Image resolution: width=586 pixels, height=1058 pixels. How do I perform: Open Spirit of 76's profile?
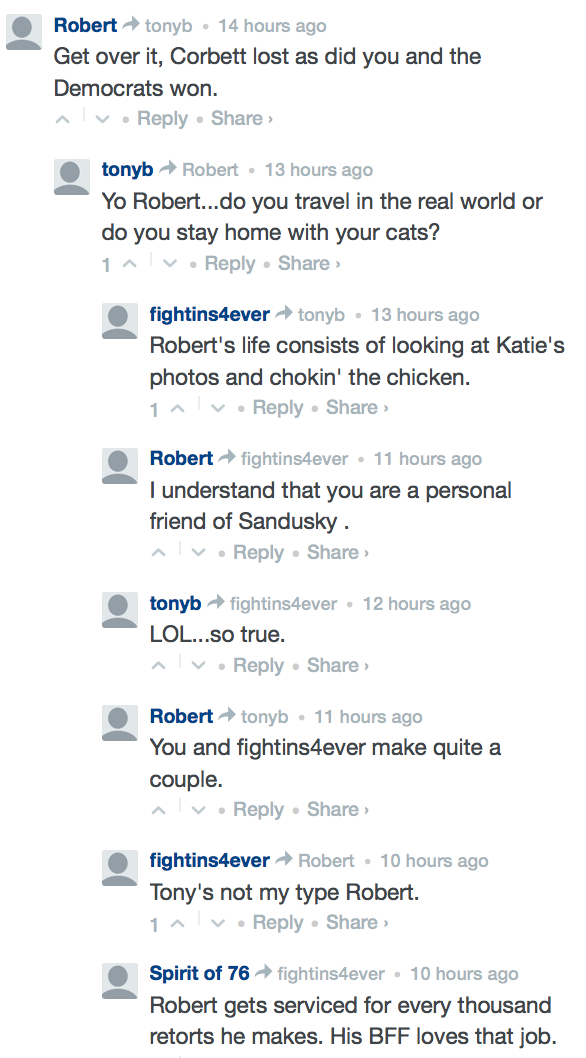pos(196,972)
